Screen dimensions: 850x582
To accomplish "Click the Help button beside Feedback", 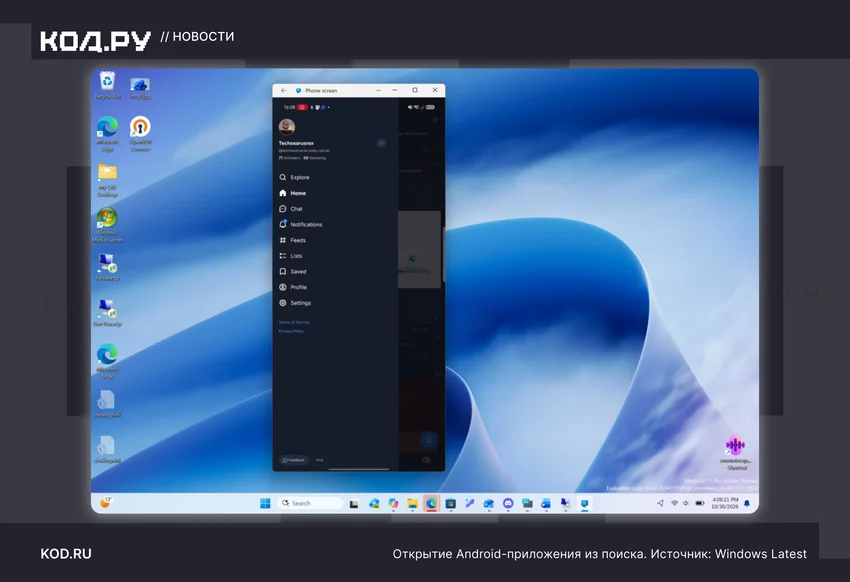I will pos(319,460).
